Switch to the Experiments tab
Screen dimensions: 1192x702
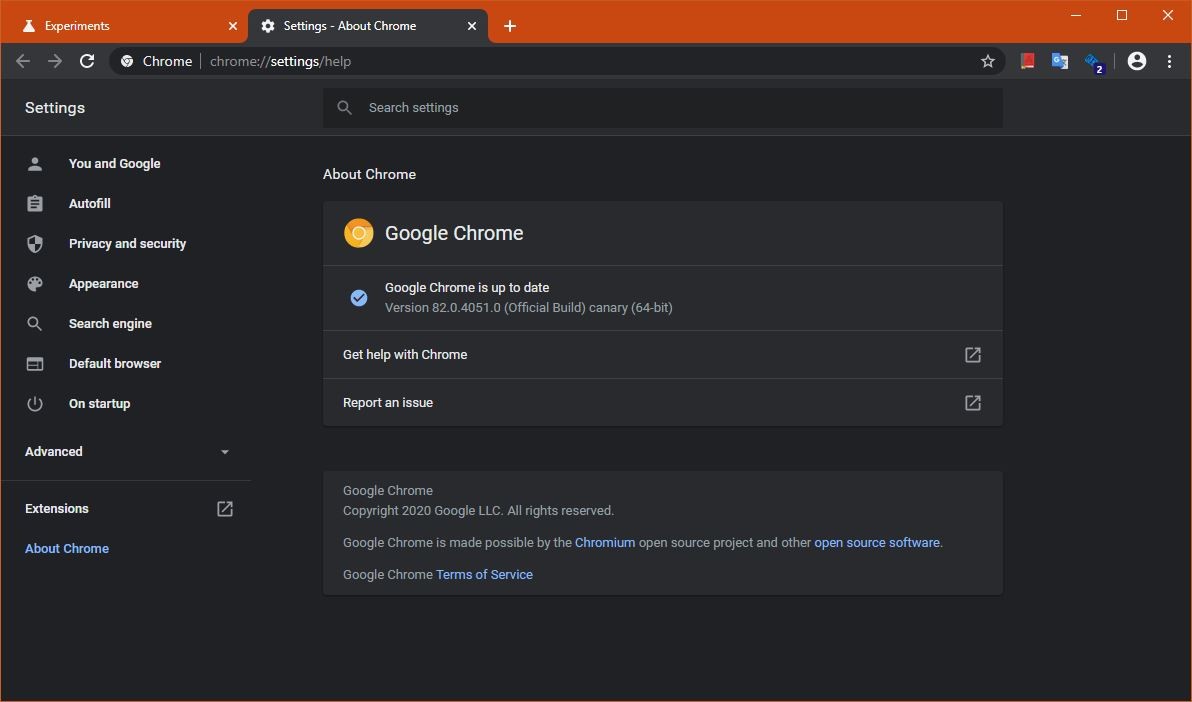[124, 26]
